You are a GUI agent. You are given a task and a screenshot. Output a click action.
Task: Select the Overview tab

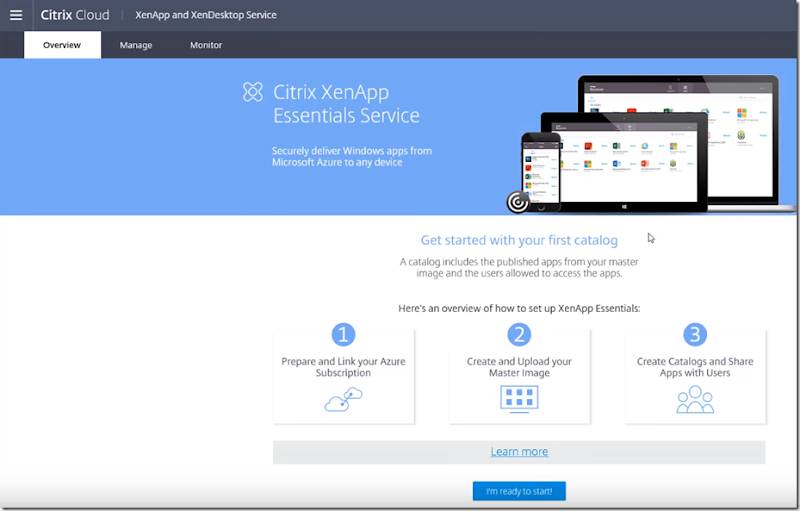coord(62,45)
